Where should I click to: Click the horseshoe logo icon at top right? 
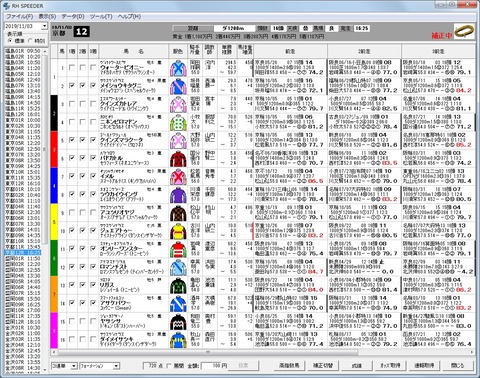pos(464,31)
